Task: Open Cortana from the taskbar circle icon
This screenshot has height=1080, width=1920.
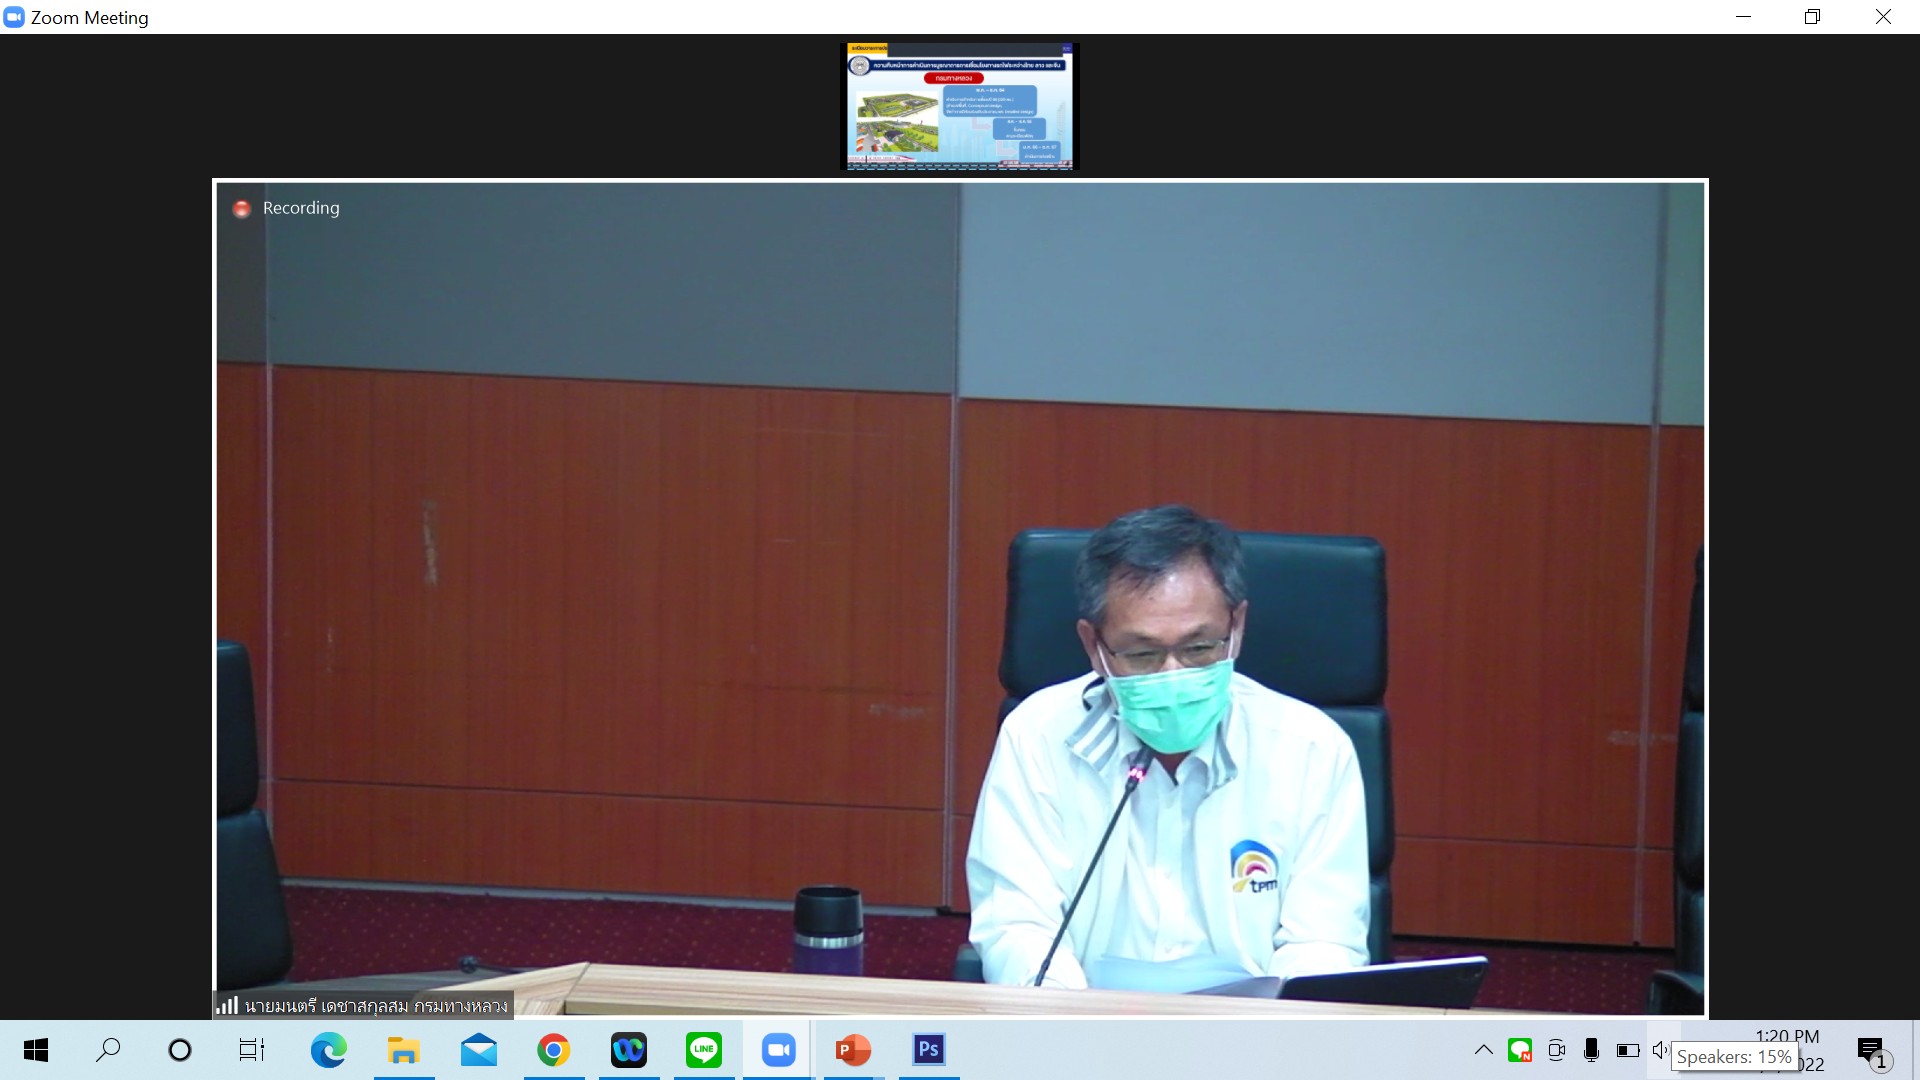Action: click(180, 1050)
